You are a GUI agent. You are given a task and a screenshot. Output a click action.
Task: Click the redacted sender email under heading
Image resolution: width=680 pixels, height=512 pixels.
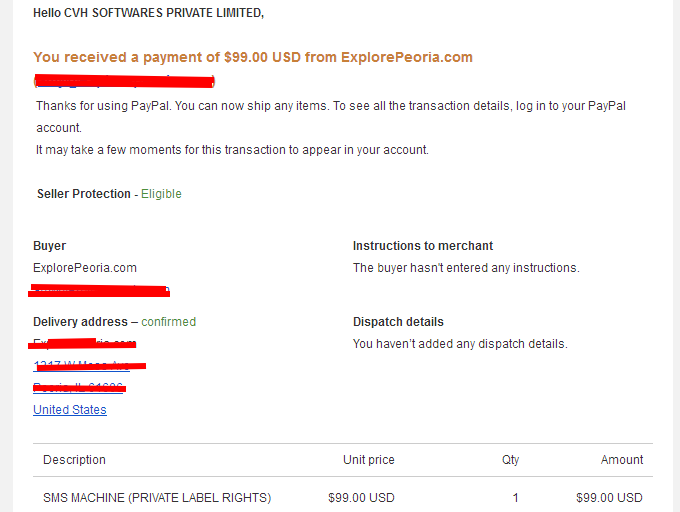pyautogui.click(x=124, y=81)
